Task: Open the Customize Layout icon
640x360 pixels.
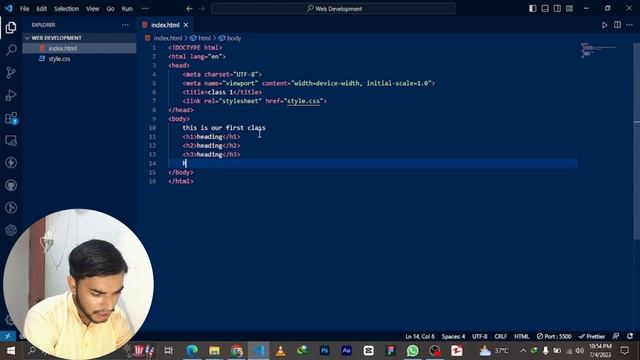Action: click(569, 9)
